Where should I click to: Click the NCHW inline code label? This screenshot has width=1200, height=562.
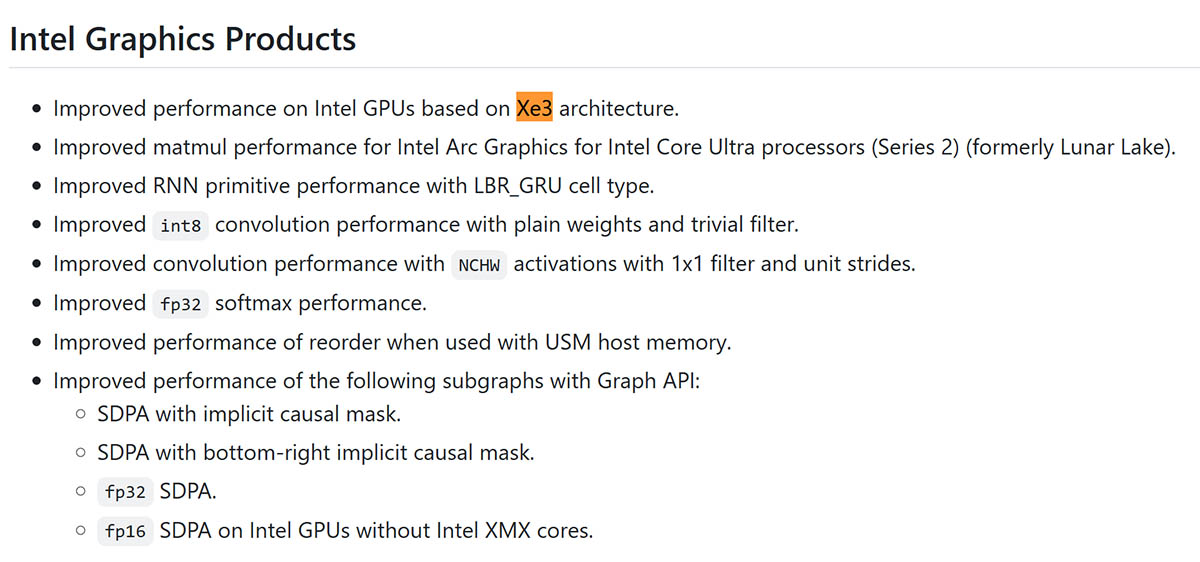point(479,265)
